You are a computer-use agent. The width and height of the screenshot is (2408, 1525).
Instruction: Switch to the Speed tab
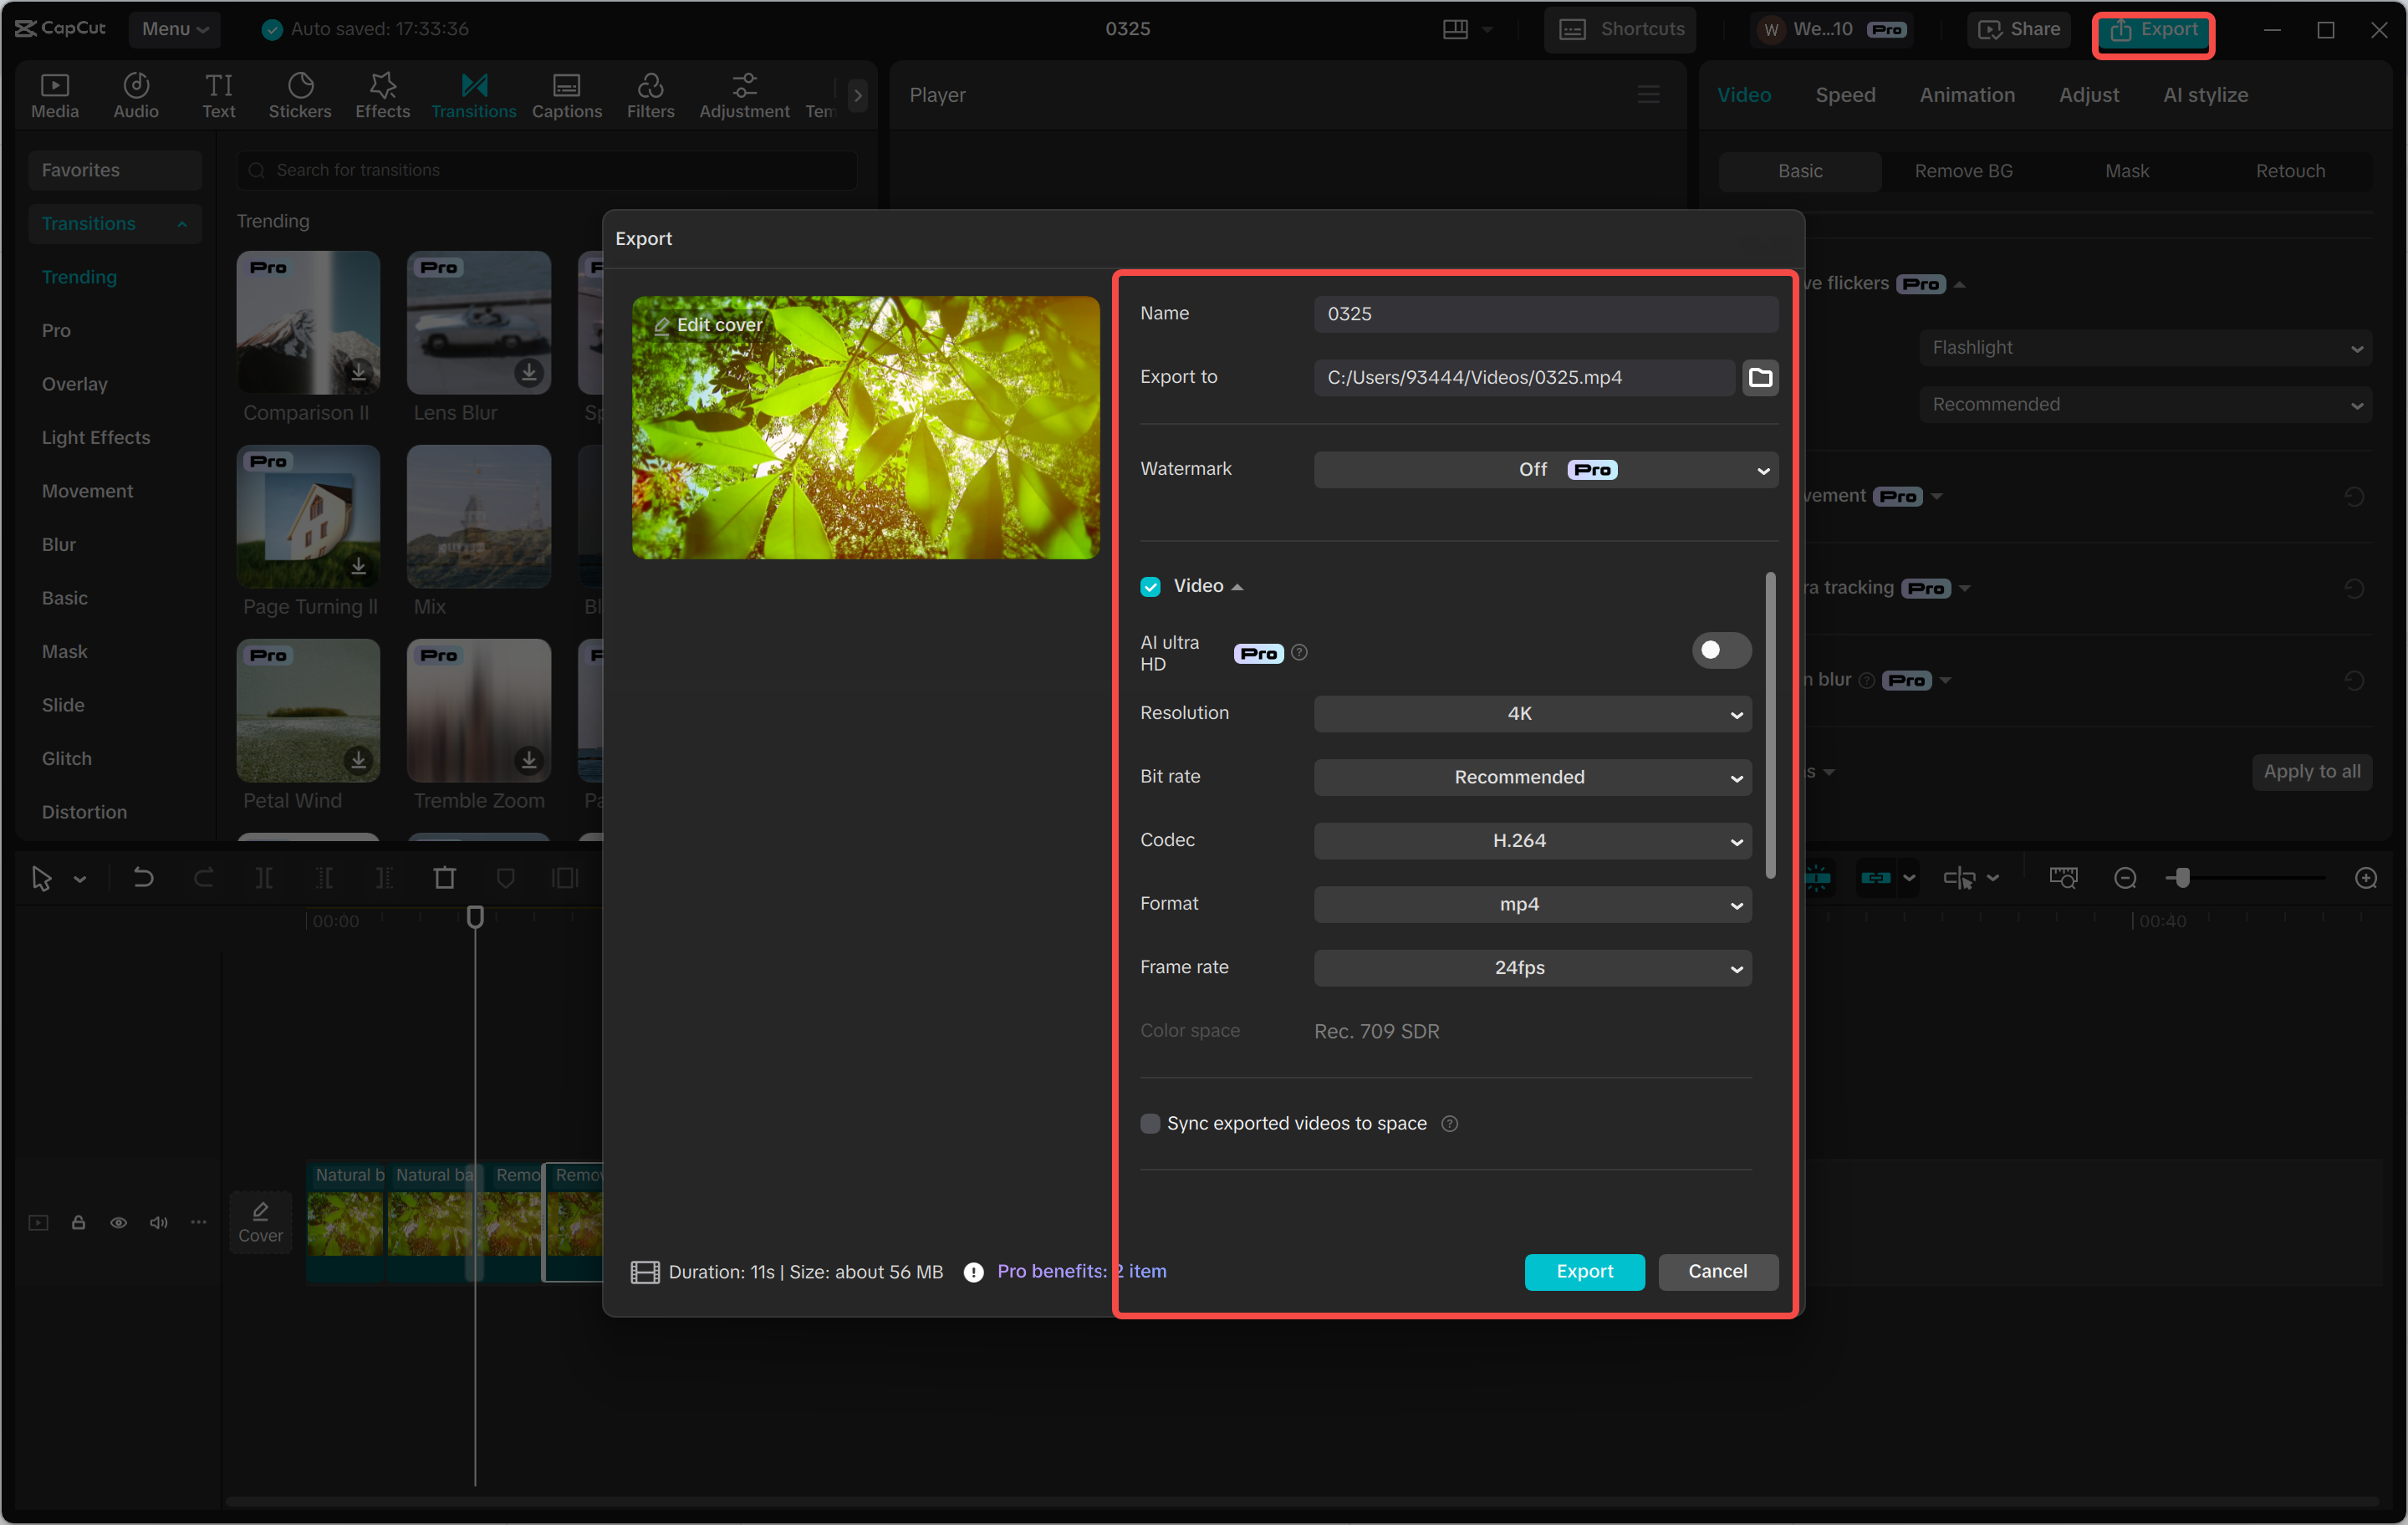point(1845,94)
